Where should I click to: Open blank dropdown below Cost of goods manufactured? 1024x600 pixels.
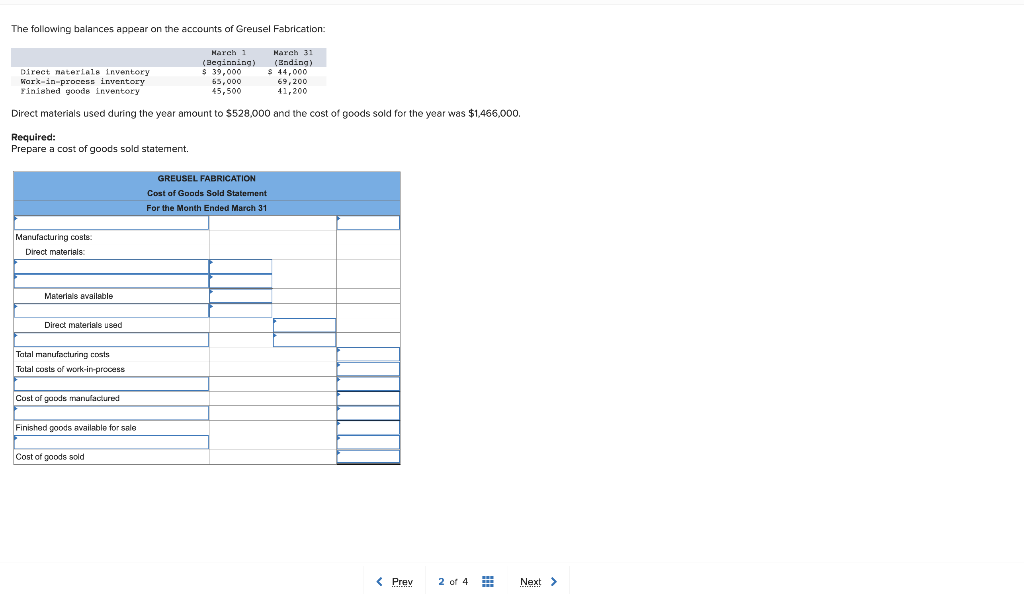coord(112,413)
